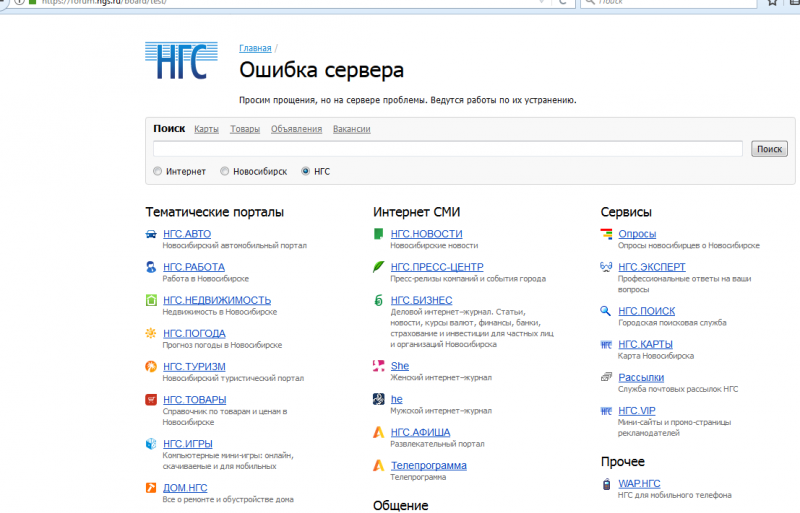Viewport: 800px width, 513px height.
Task: Open the НГС.КАРТЫ link
Action: point(645,344)
